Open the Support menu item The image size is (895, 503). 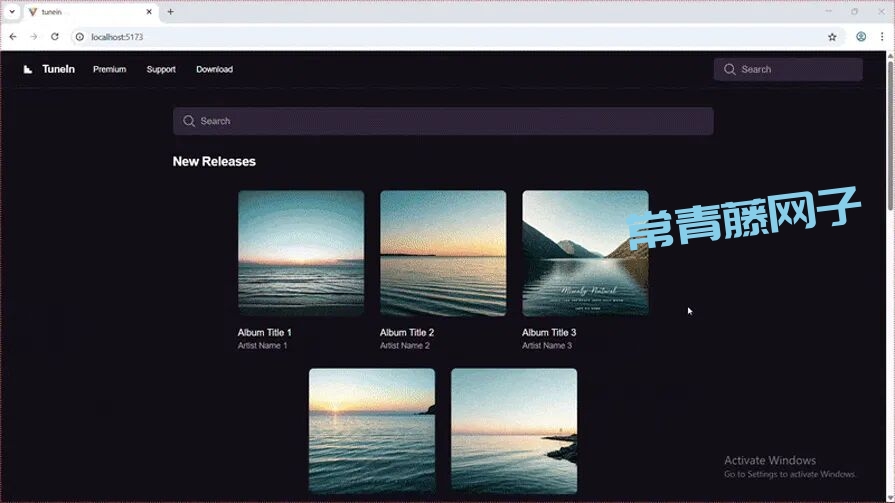click(161, 70)
